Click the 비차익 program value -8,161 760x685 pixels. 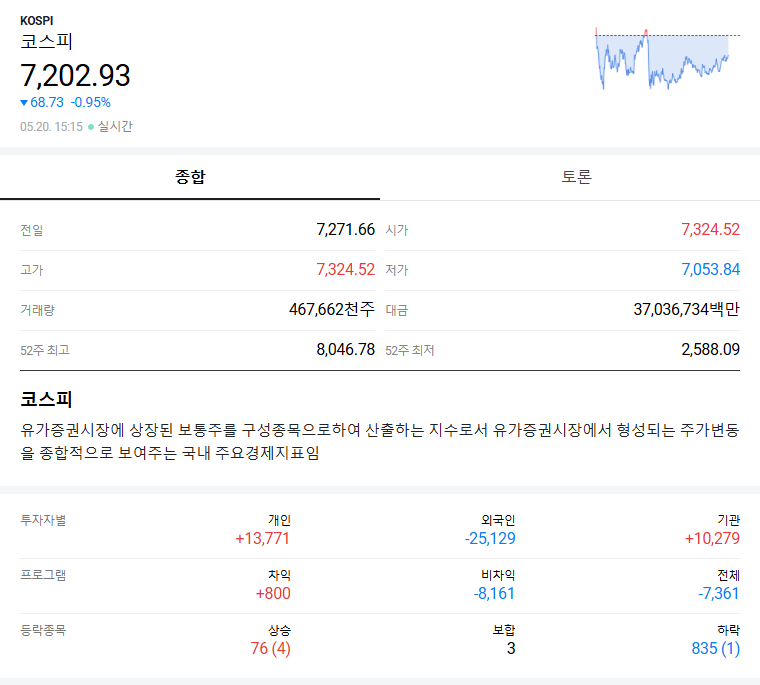[x=494, y=593]
